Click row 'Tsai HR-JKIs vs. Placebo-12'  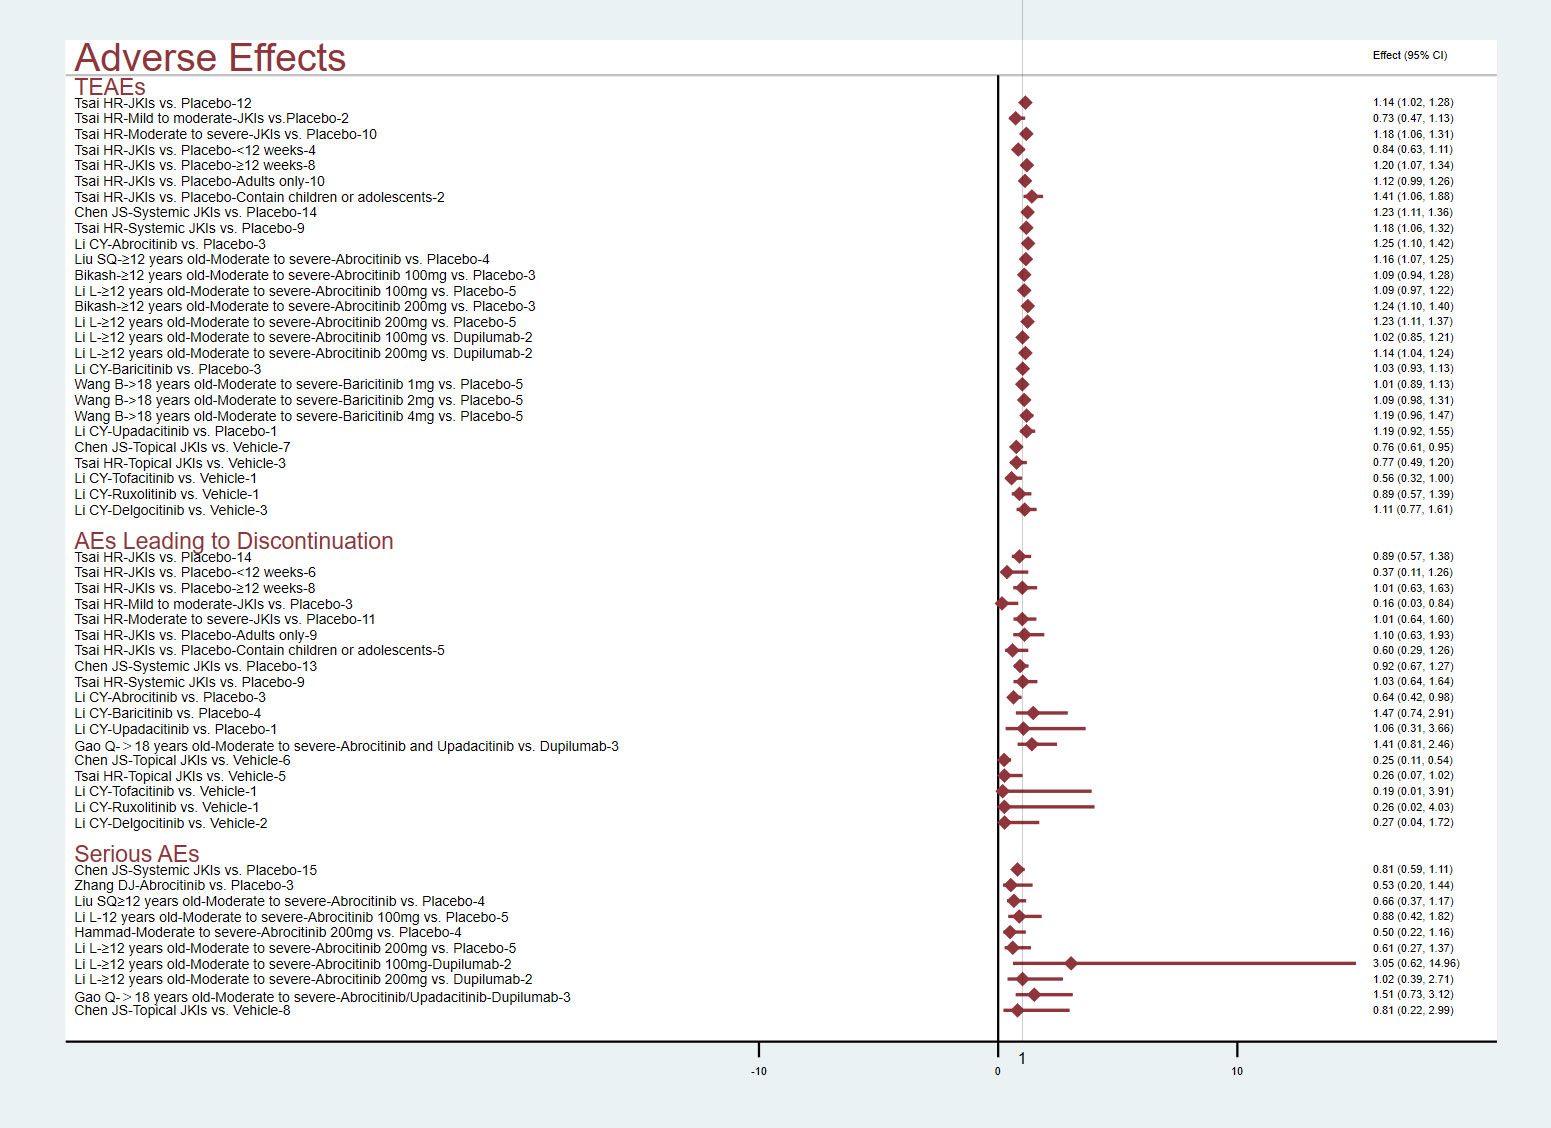[163, 103]
